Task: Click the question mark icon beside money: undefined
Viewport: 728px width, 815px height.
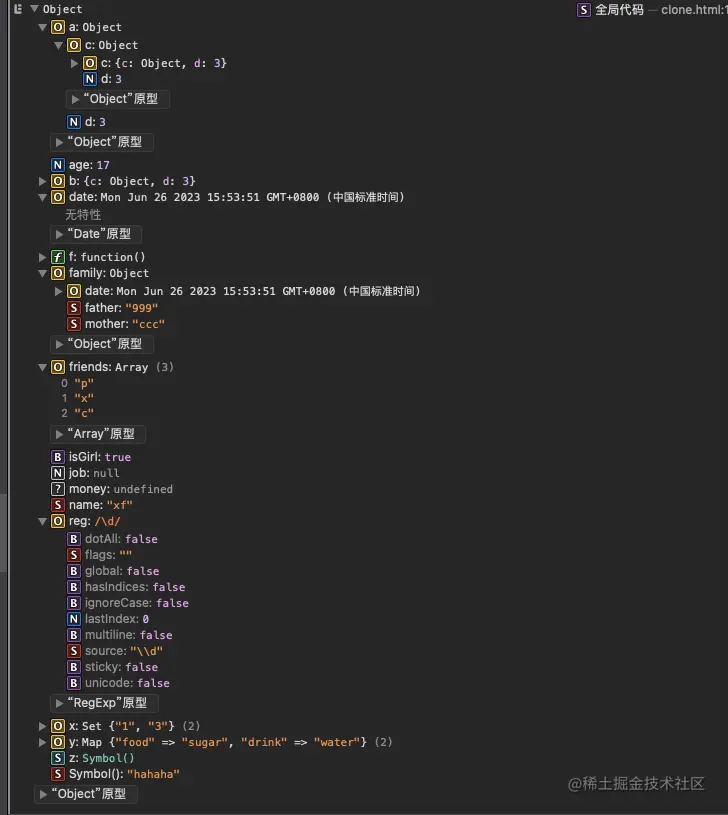Action: (58, 489)
